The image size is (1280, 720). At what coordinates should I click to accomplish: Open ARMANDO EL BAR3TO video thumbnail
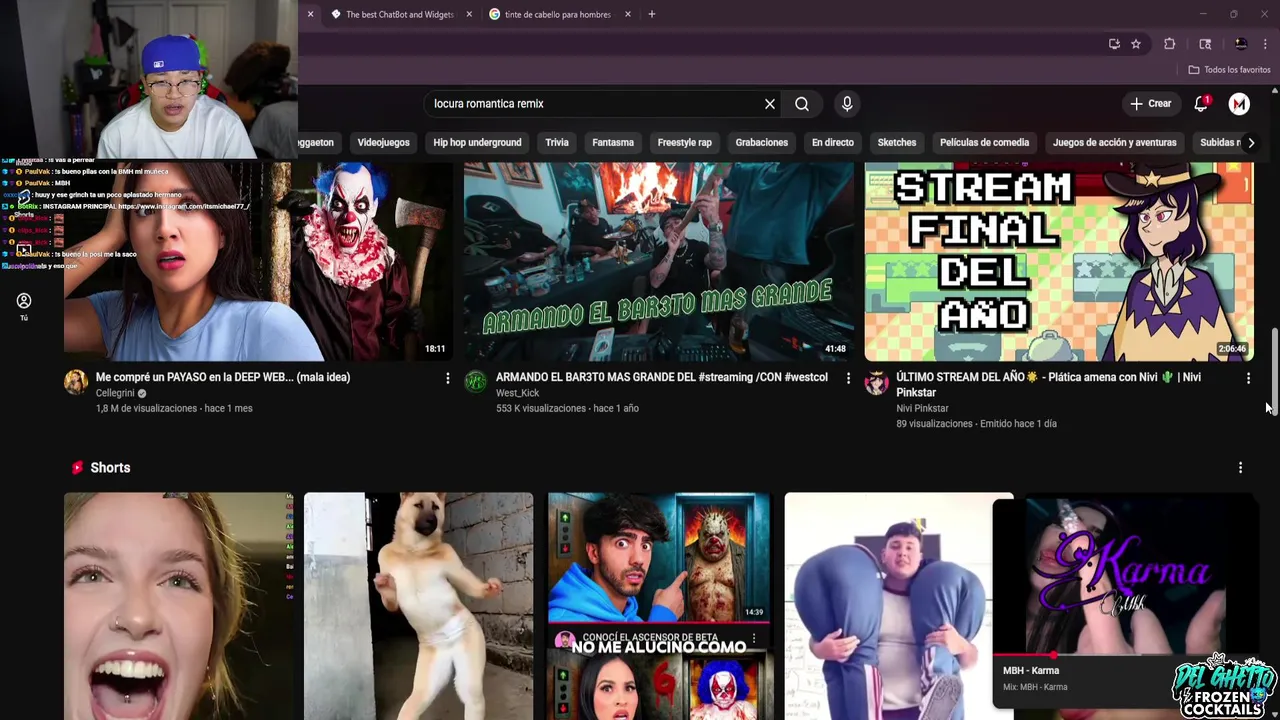point(658,261)
